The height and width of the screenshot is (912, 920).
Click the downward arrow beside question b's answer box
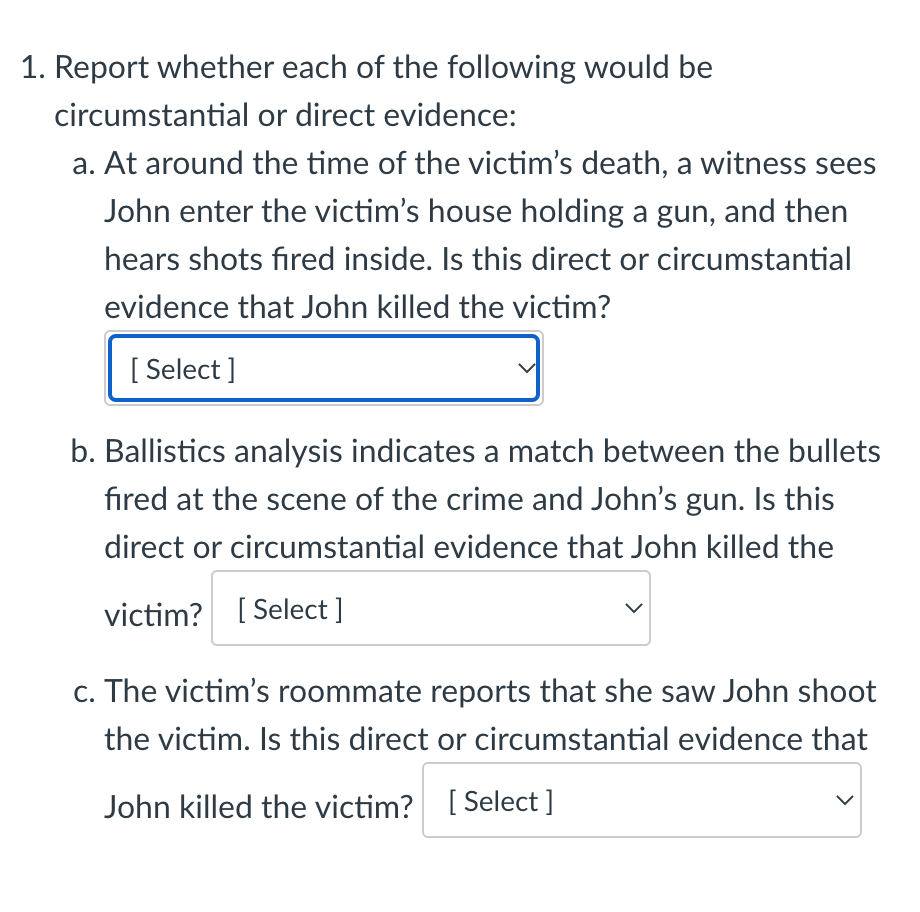point(632,606)
